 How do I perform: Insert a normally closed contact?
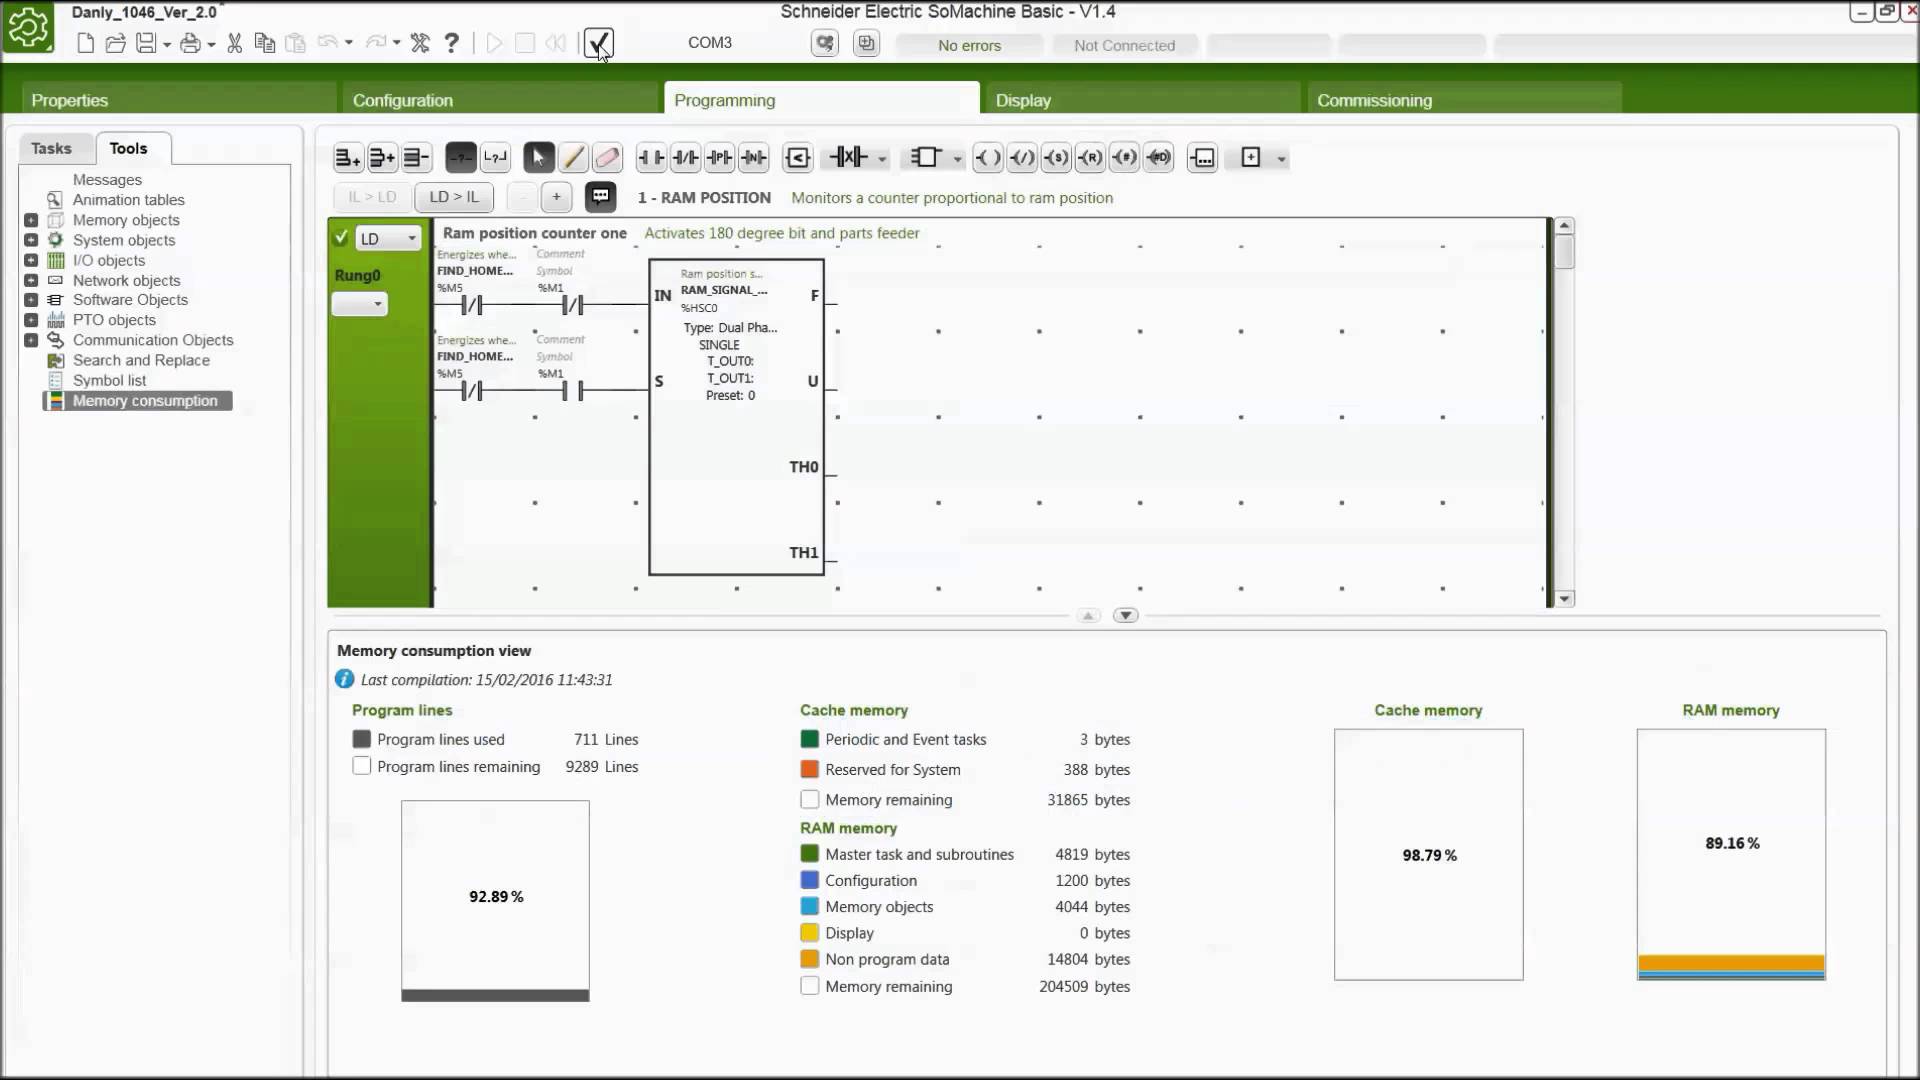coord(685,157)
